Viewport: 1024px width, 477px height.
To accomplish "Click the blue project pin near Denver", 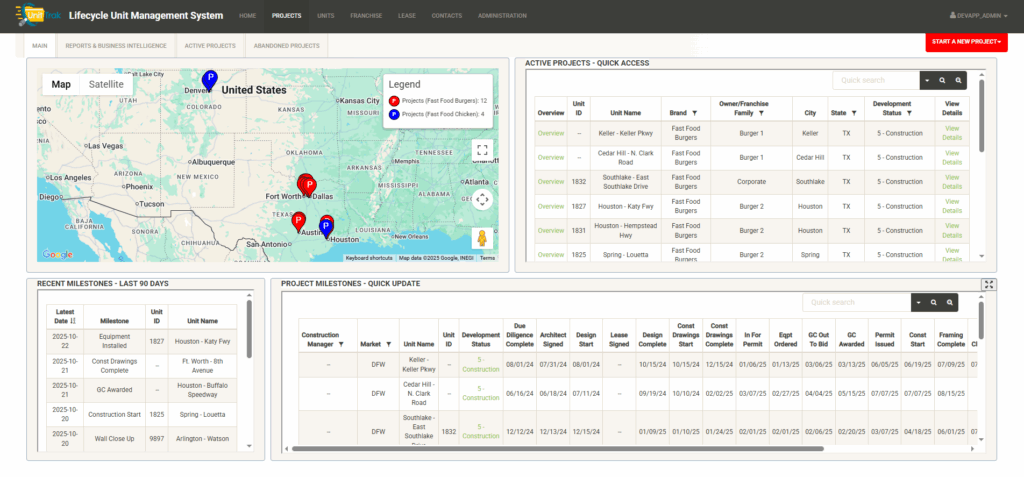I will 209,79.
